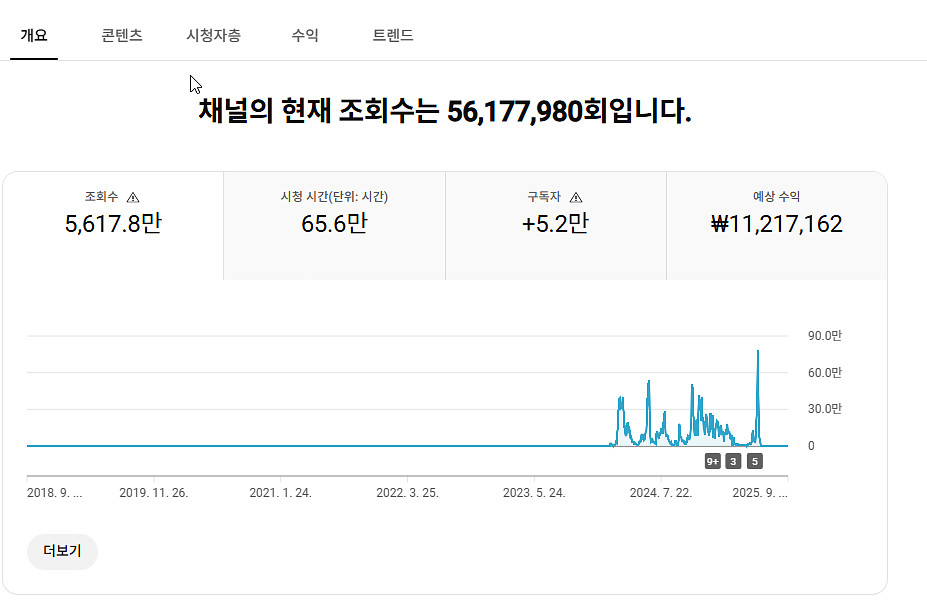927x607 pixels.
Task: Click the 2021. 1. 24. date axis label
Action: click(280, 493)
